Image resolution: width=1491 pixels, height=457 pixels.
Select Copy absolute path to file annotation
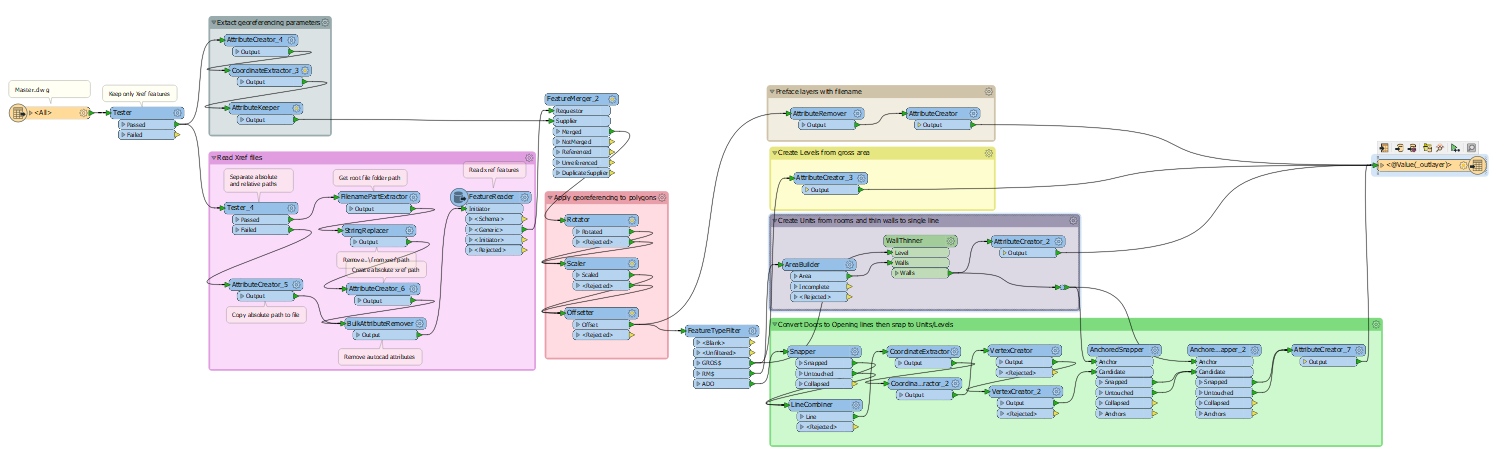[x=265, y=315]
